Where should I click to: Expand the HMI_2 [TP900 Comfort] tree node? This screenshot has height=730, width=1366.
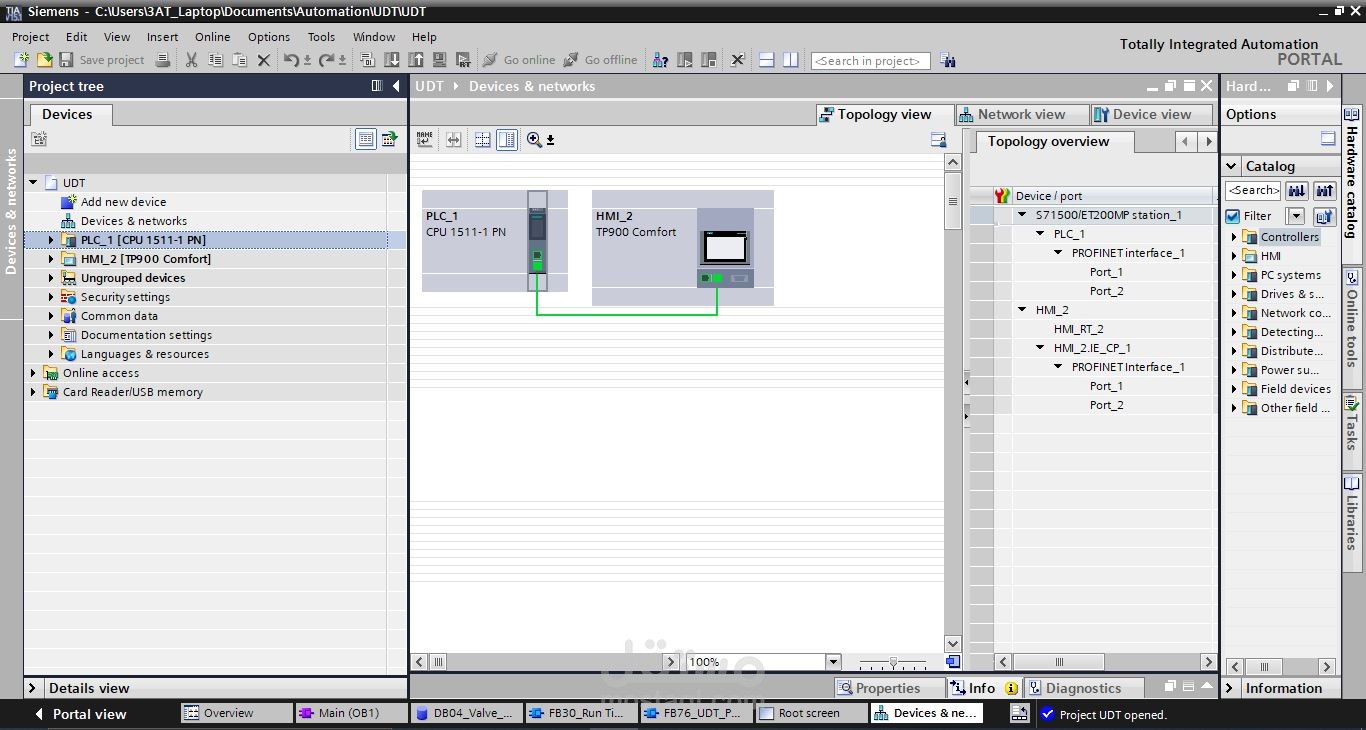click(x=52, y=259)
